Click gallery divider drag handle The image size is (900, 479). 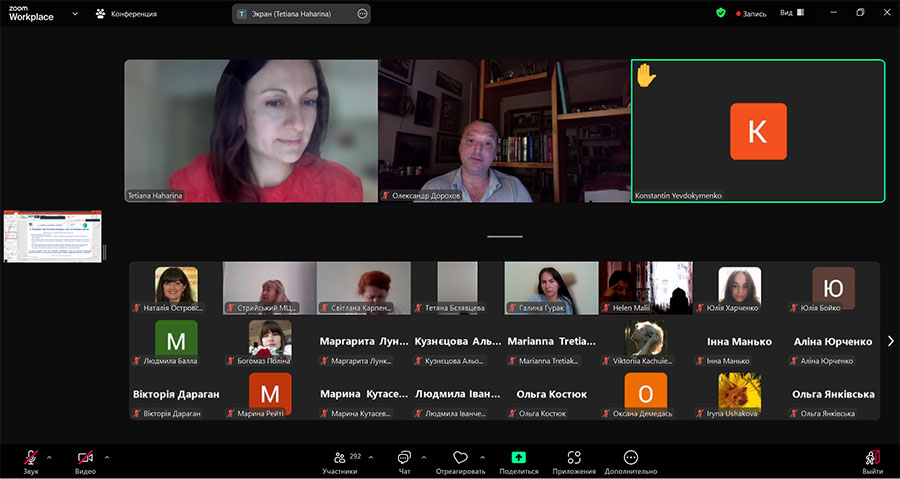coord(505,236)
